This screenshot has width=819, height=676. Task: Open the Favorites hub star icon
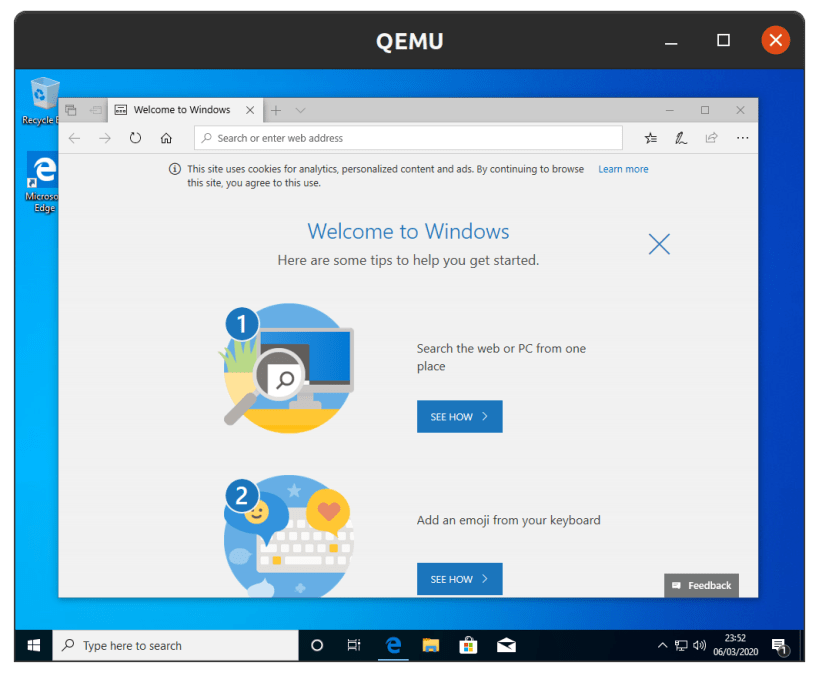[650, 138]
